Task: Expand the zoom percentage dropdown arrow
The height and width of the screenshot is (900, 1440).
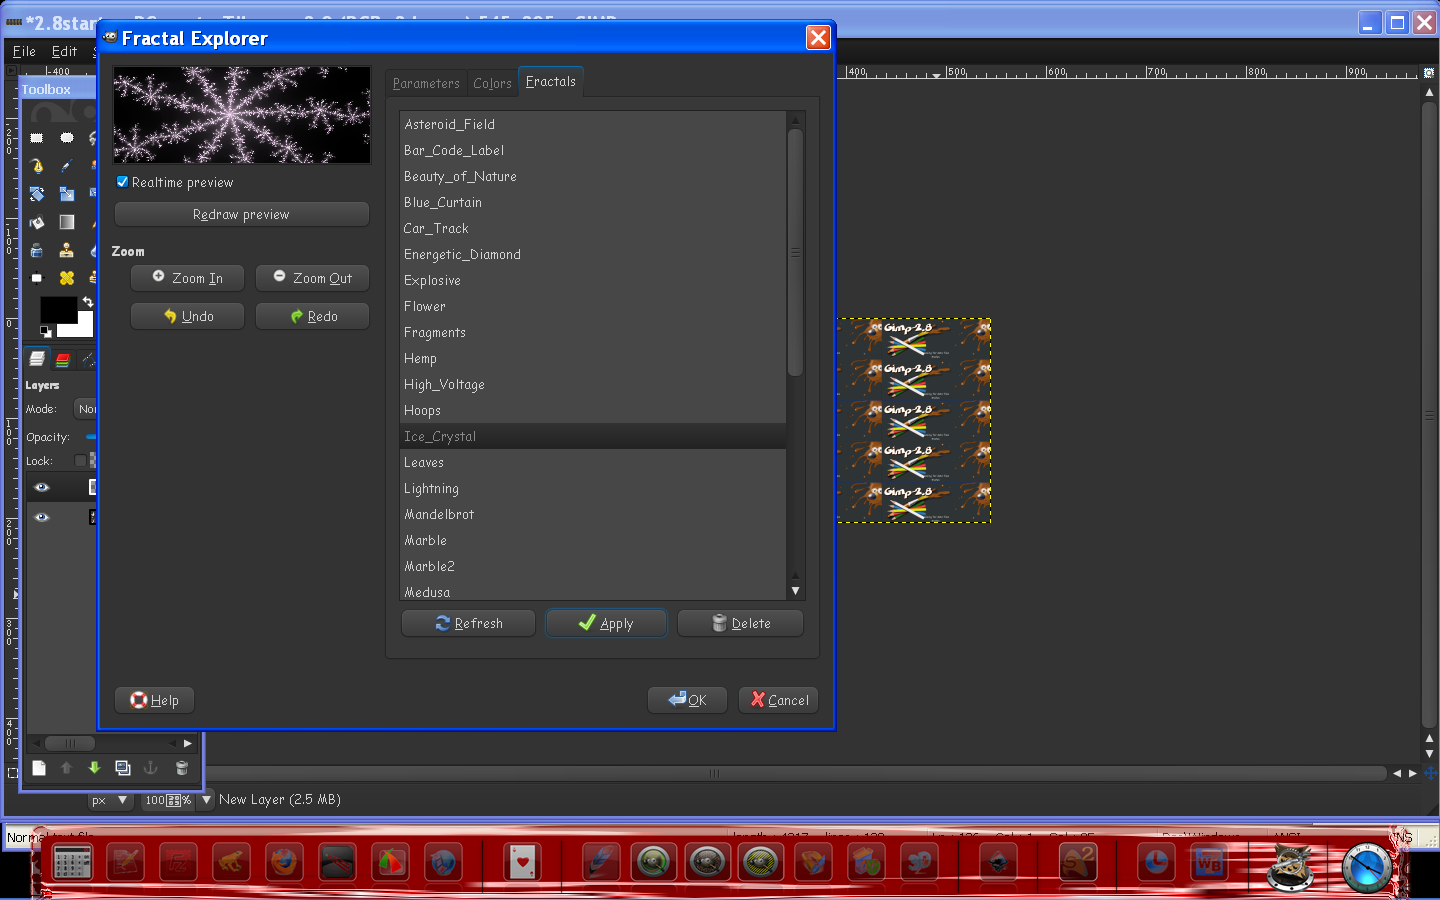Action: tap(206, 800)
